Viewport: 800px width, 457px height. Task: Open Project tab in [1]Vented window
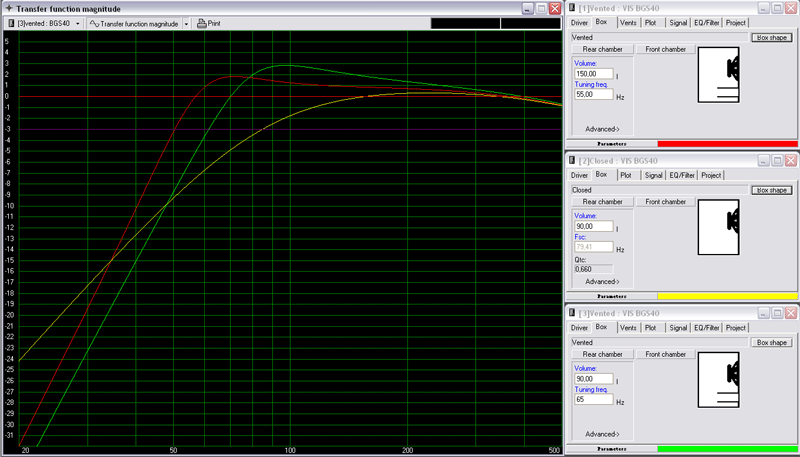pyautogui.click(x=736, y=23)
